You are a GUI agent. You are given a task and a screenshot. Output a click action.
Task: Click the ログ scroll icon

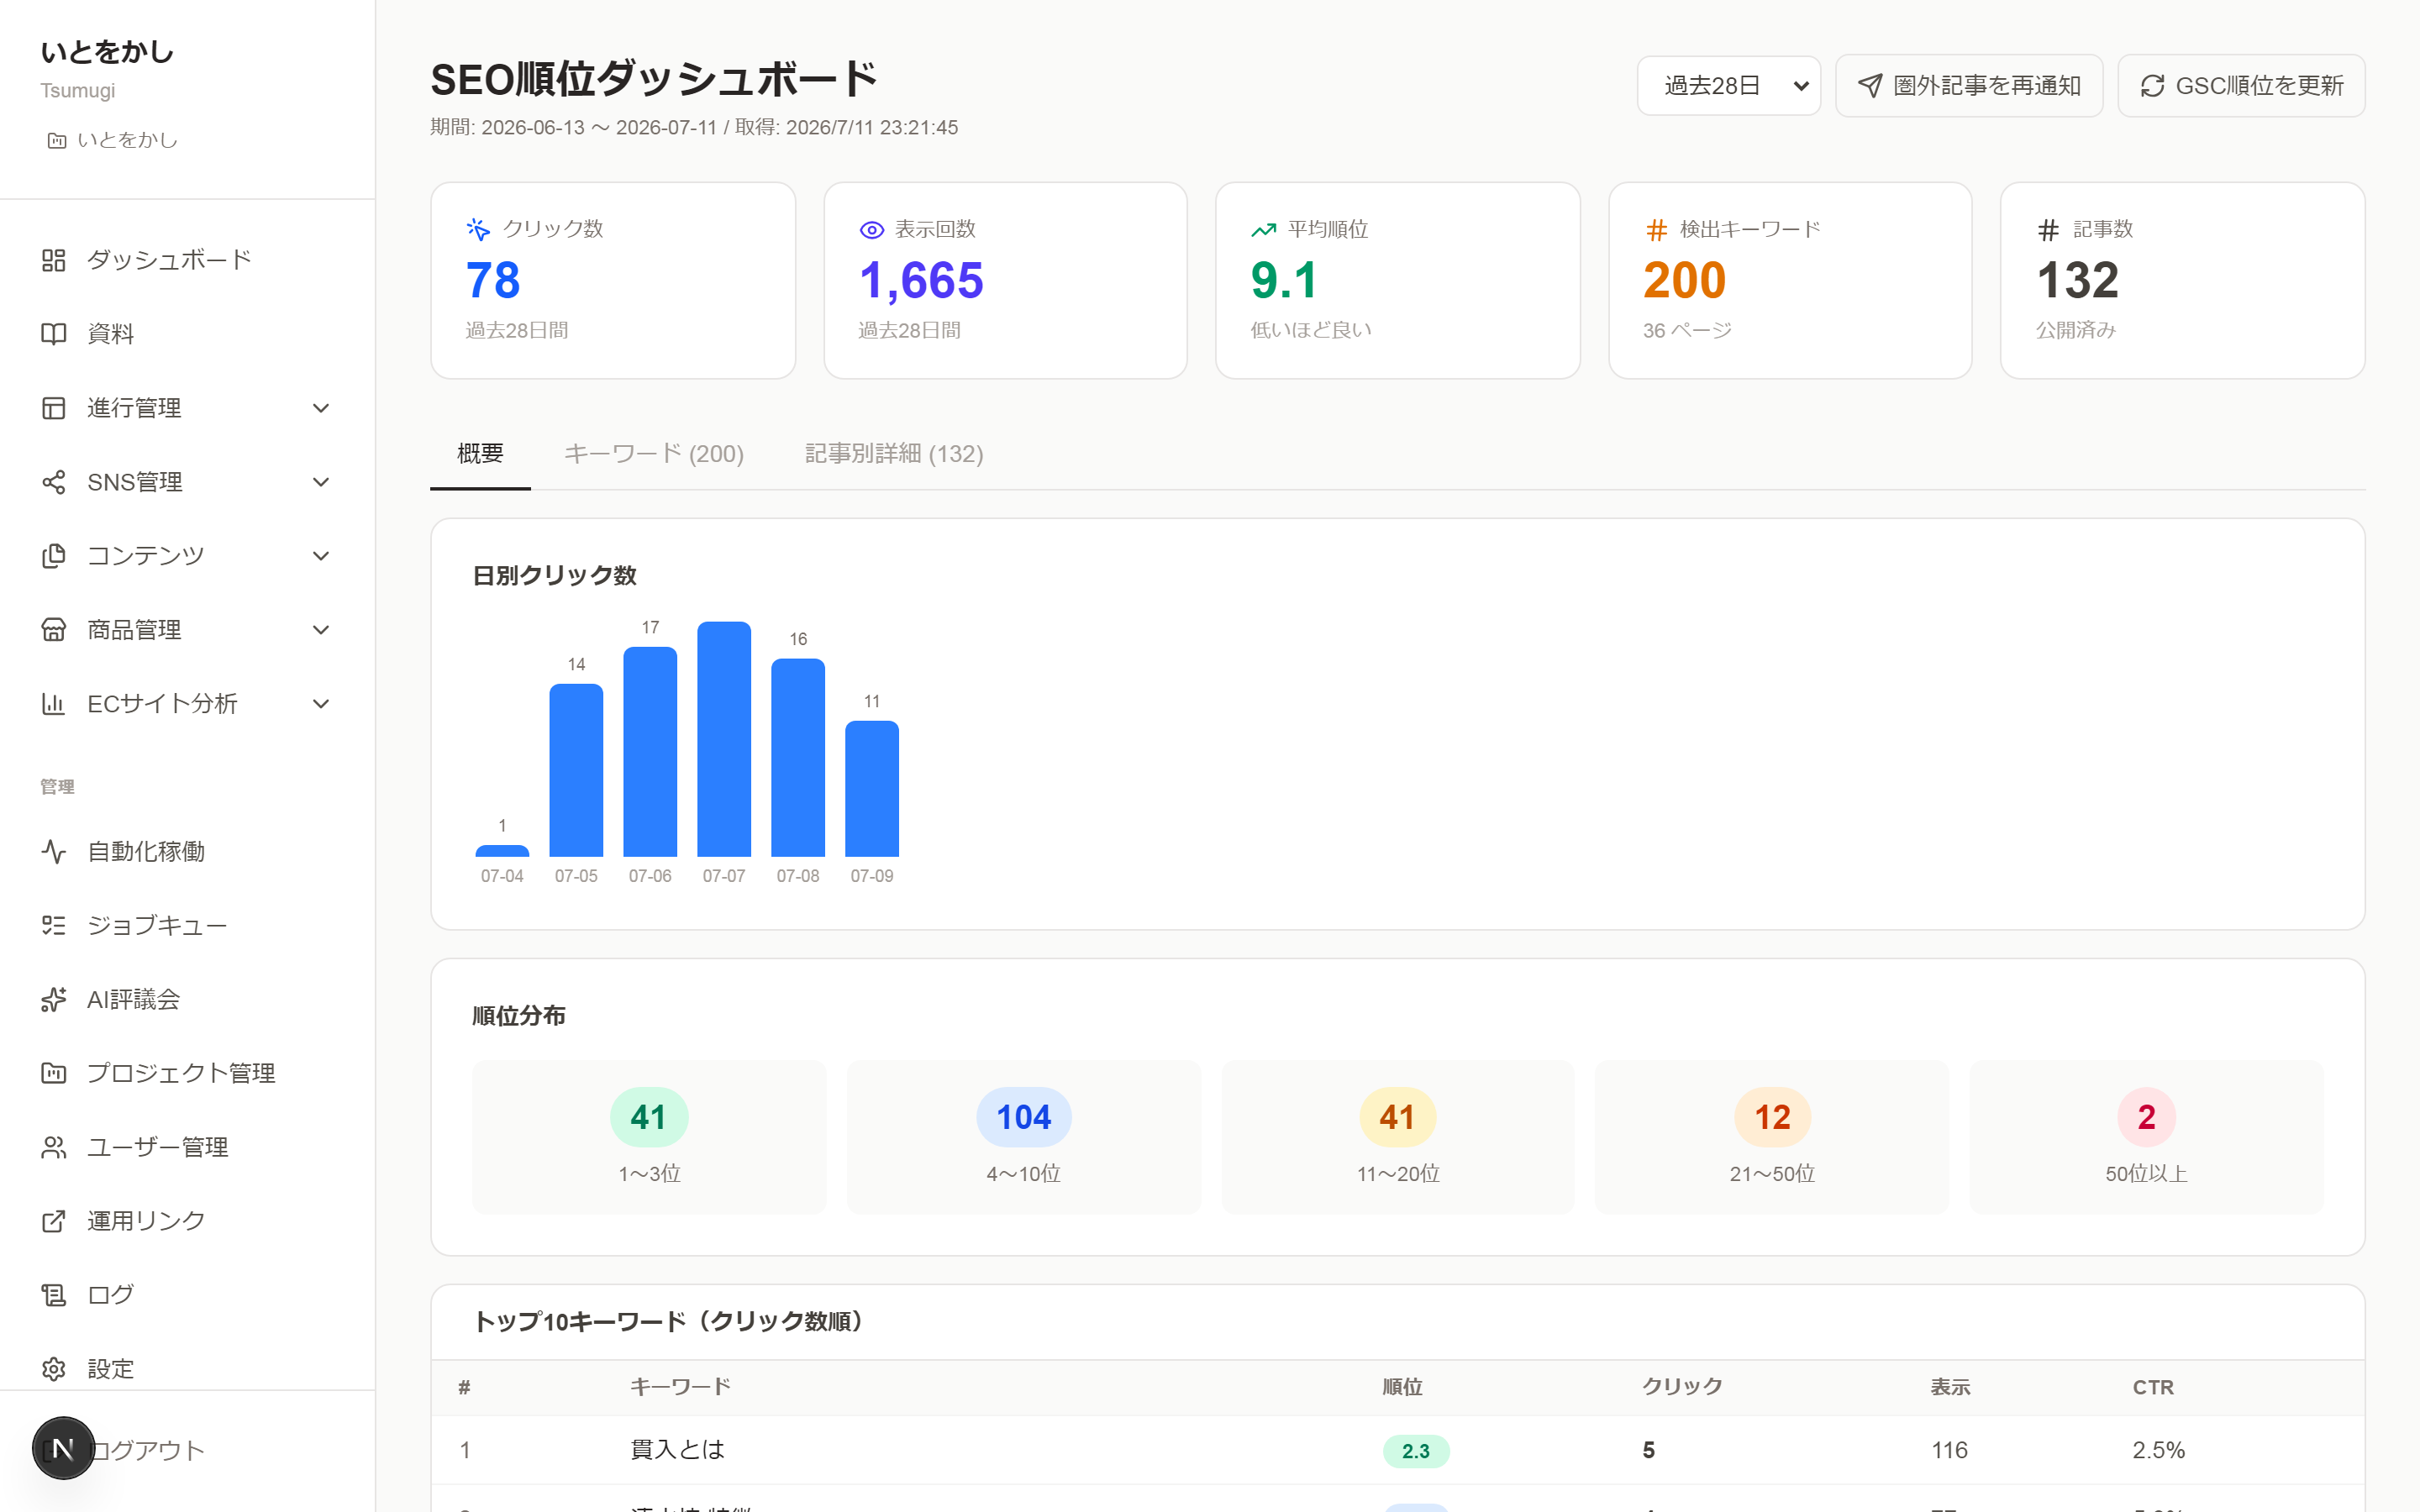tap(53, 1295)
